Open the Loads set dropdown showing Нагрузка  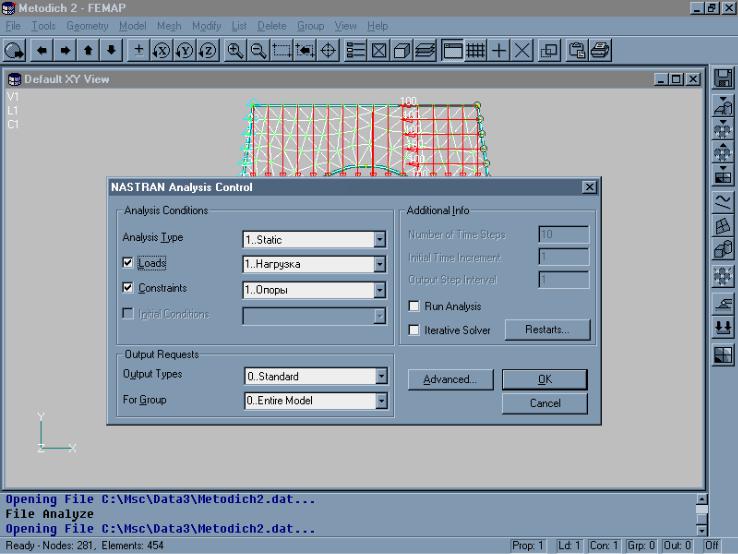pos(379,264)
